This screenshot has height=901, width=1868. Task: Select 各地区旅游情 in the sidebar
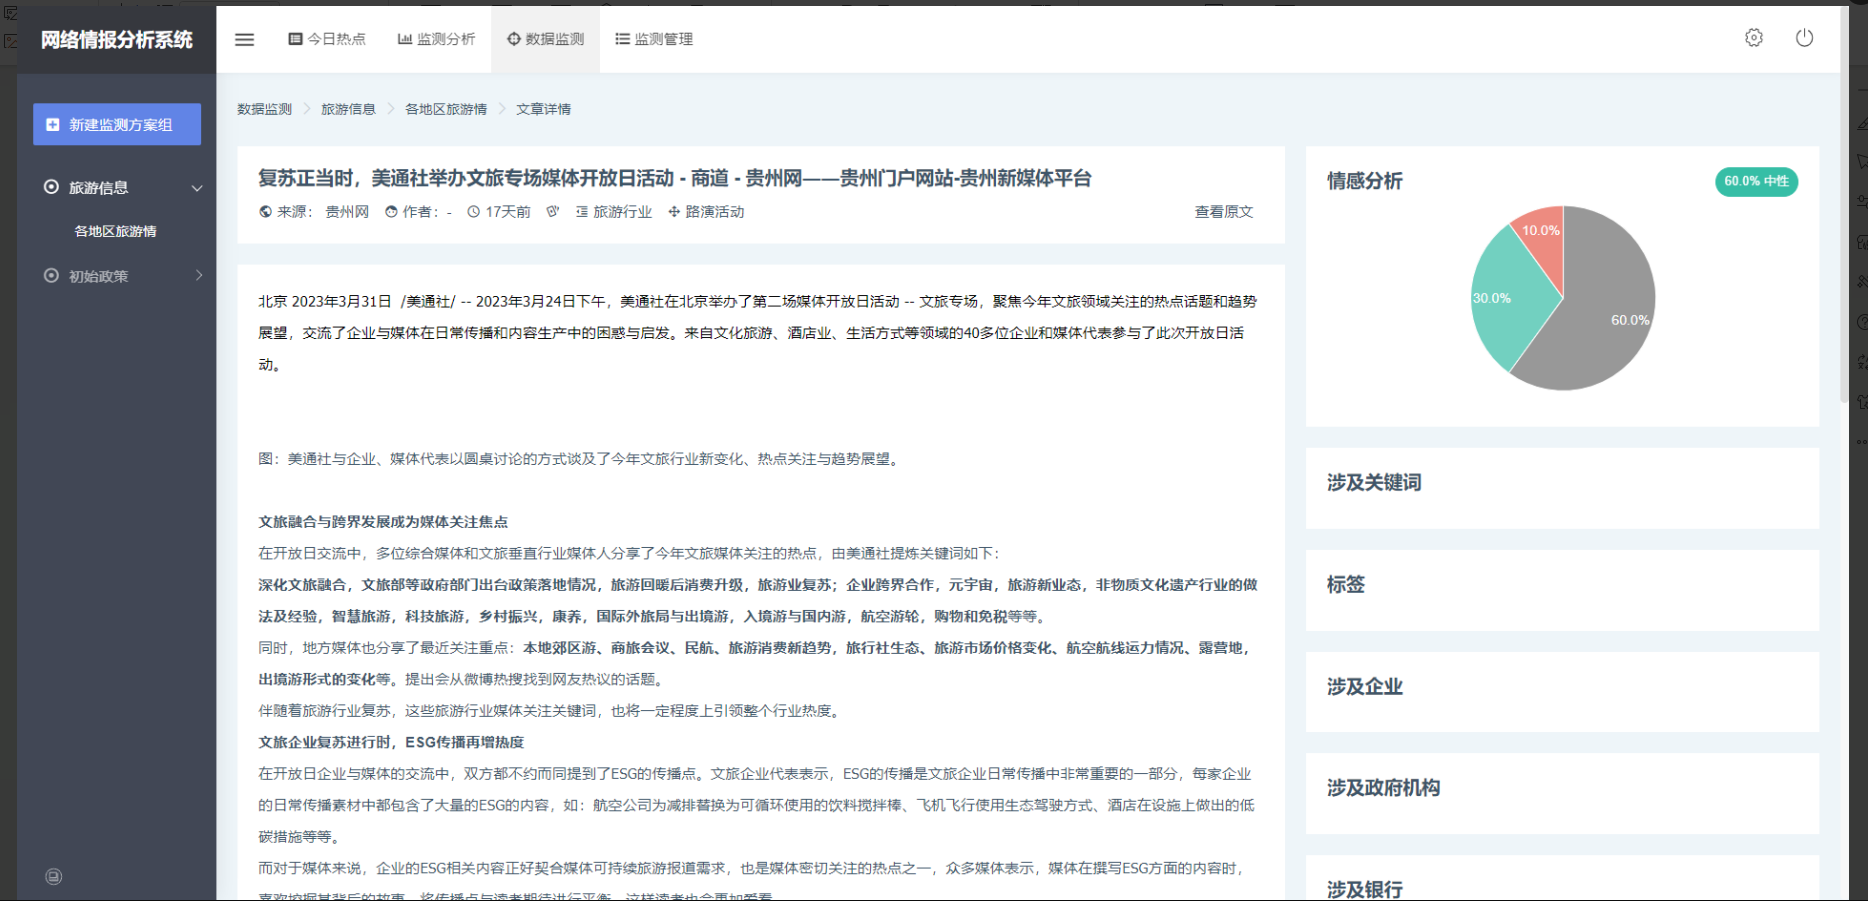point(116,231)
